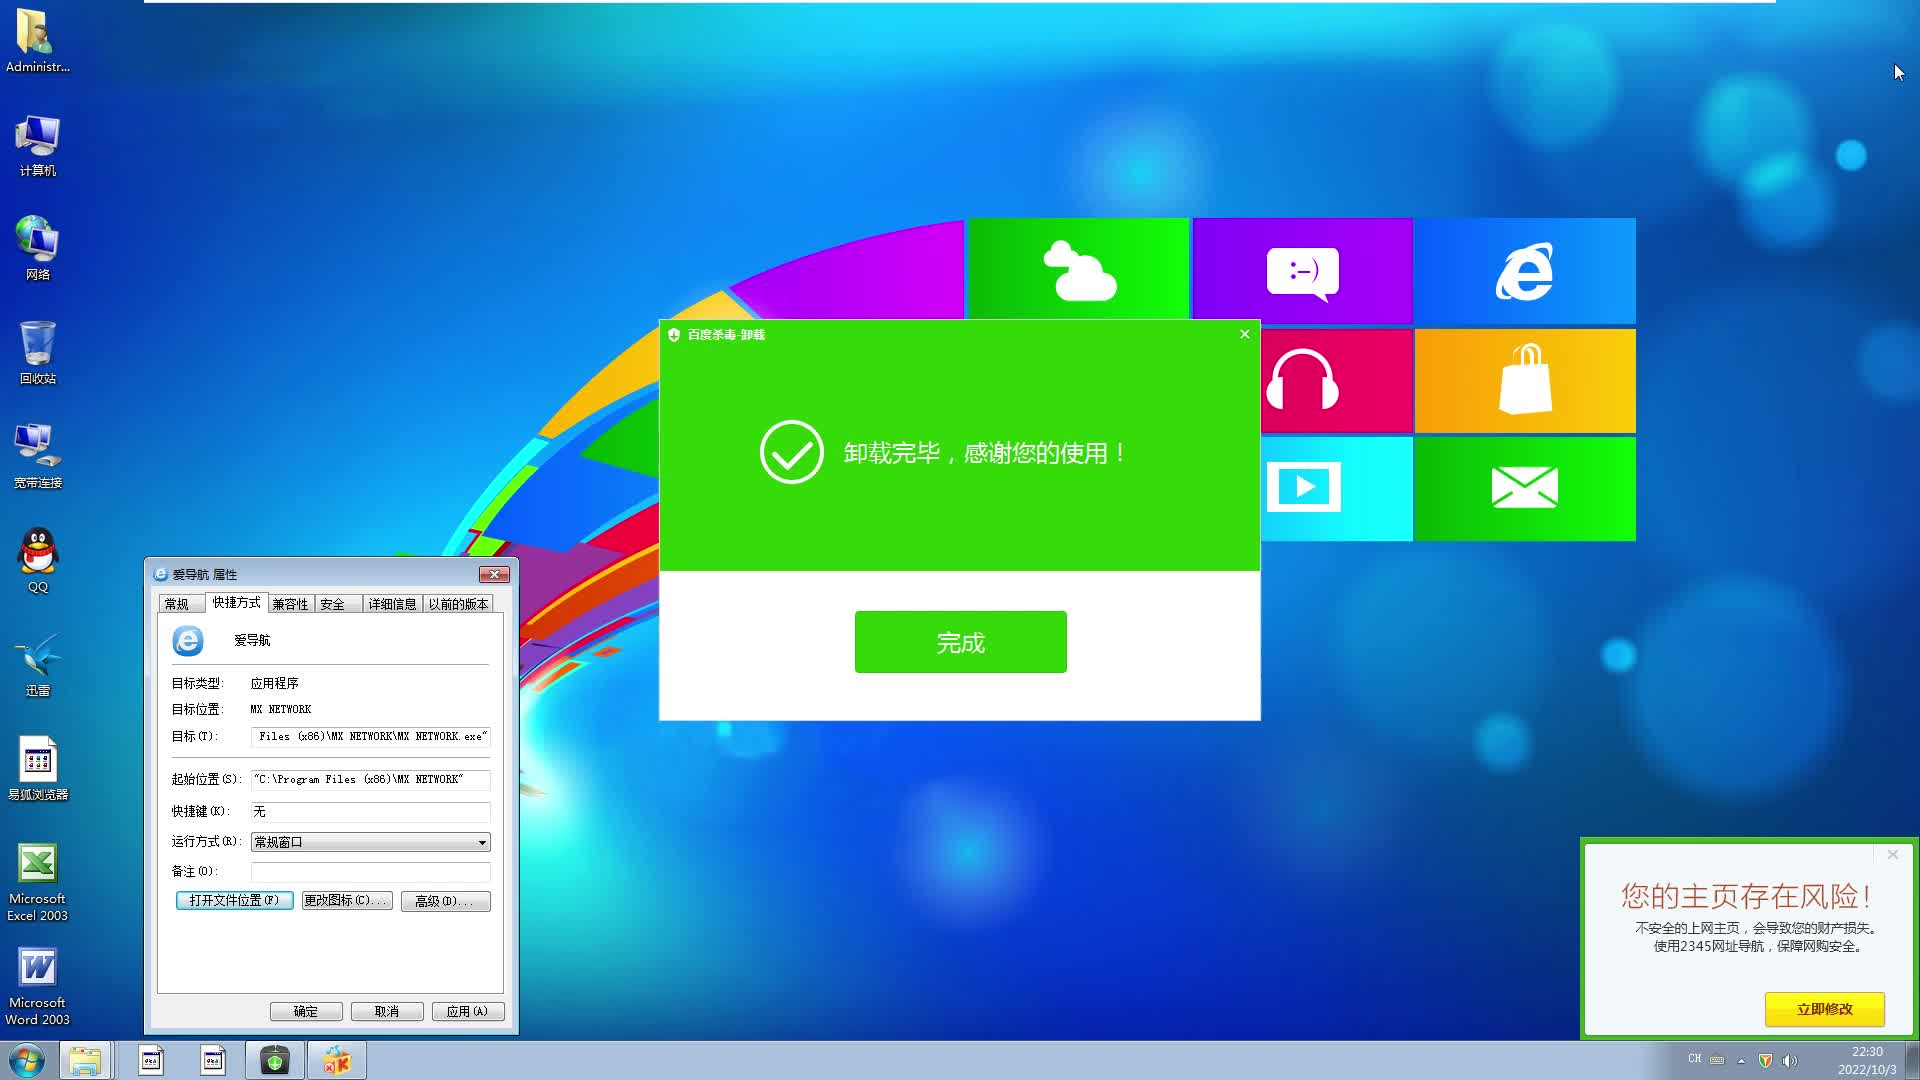
Task: Open Microsoft Excel 2003 desktop icon
Action: [37, 881]
